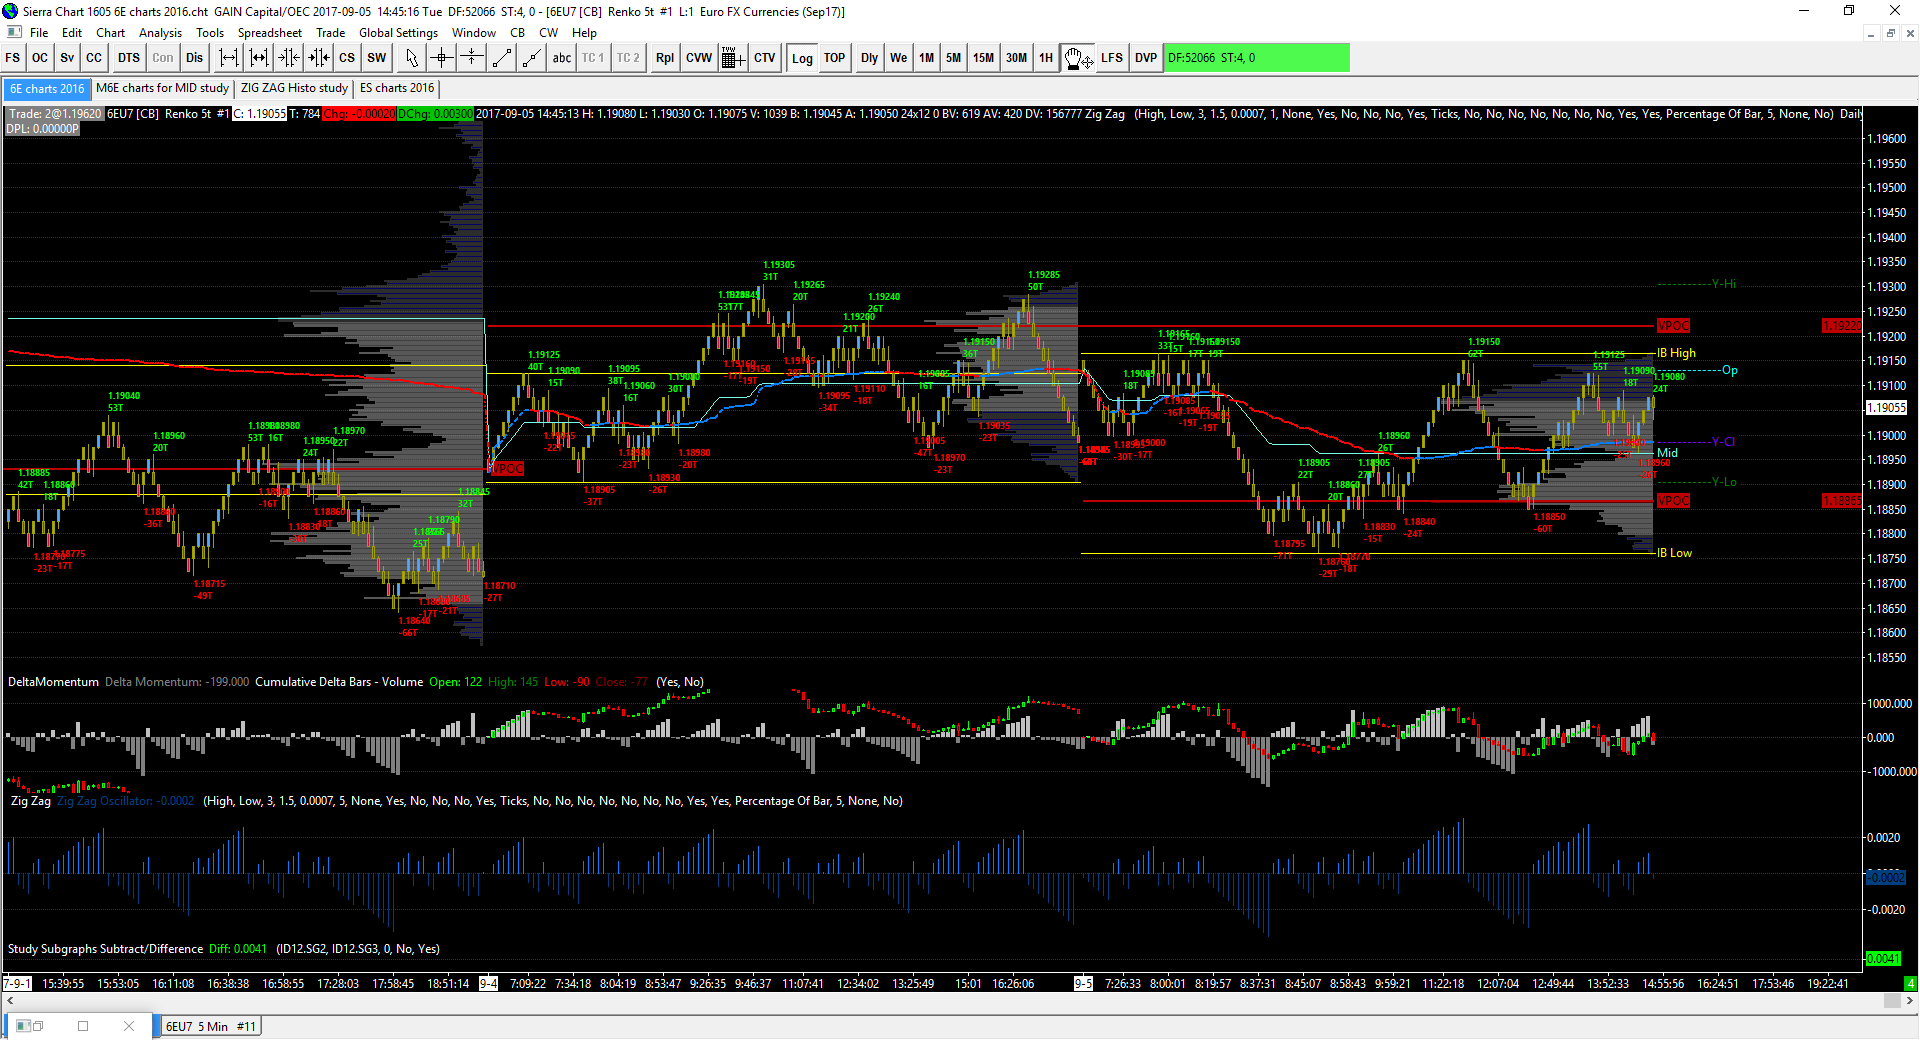Select the abc text drawing tool

pos(562,58)
